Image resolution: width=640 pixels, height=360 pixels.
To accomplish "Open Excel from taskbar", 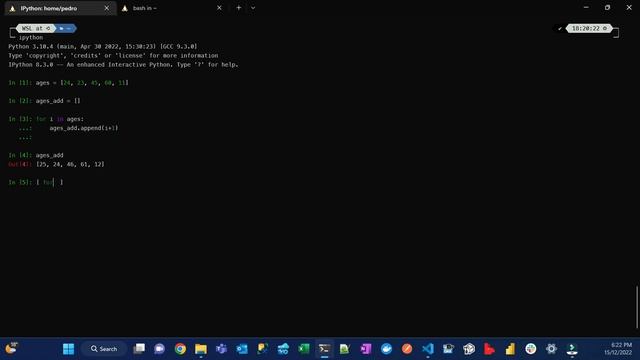I will point(304,349).
